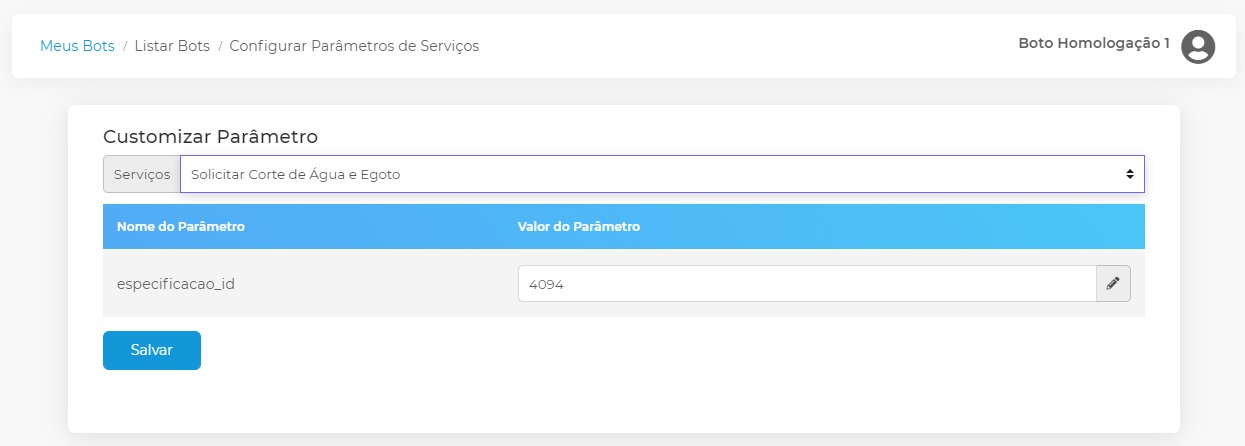Viewport: 1245px width, 446px height.
Task: Open the user account avatar icon
Action: tap(1197, 46)
